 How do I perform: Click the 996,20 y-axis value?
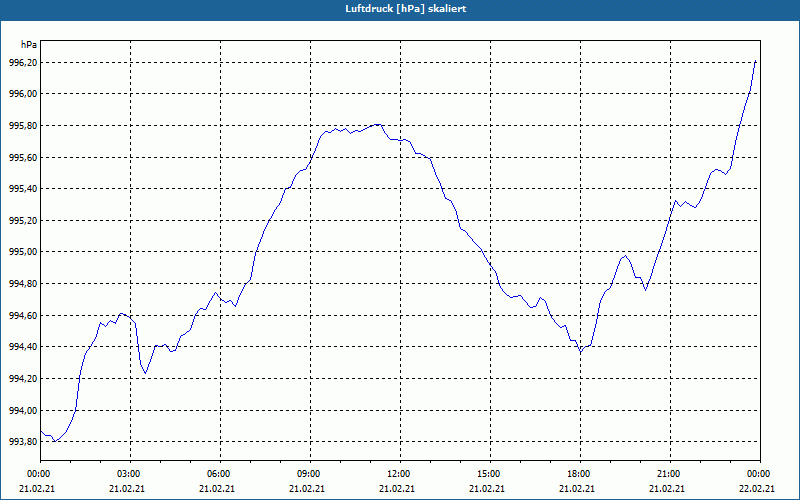point(23,63)
